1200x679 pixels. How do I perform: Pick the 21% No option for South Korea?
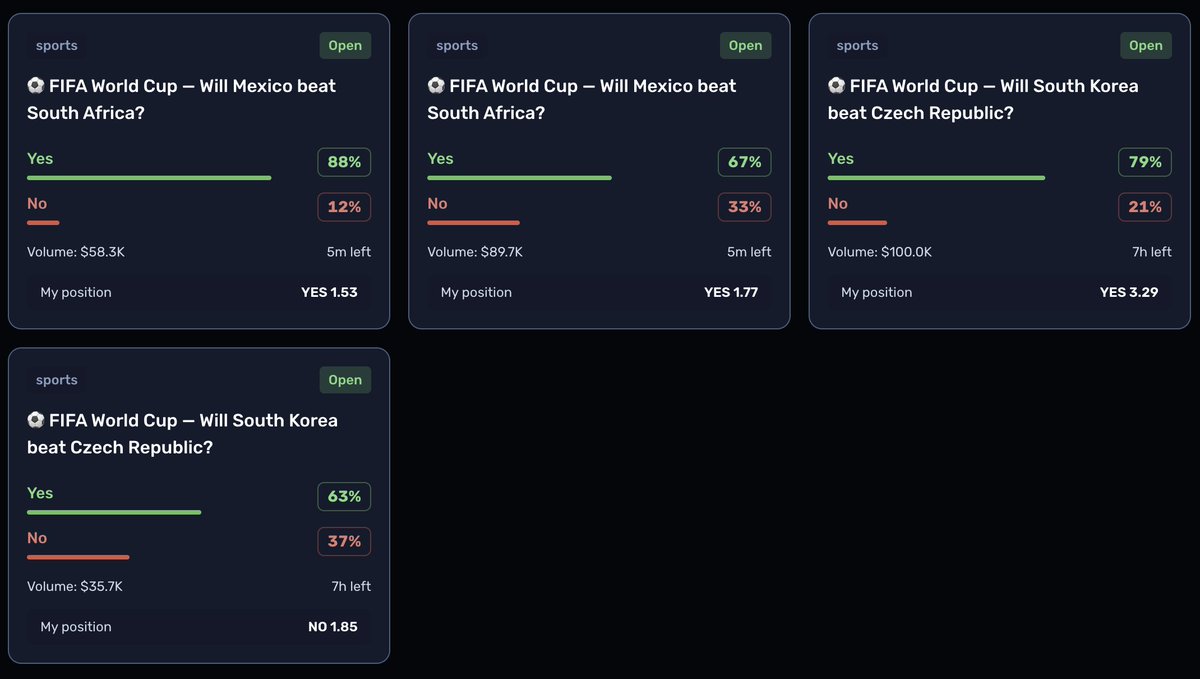pyautogui.click(x=1145, y=207)
